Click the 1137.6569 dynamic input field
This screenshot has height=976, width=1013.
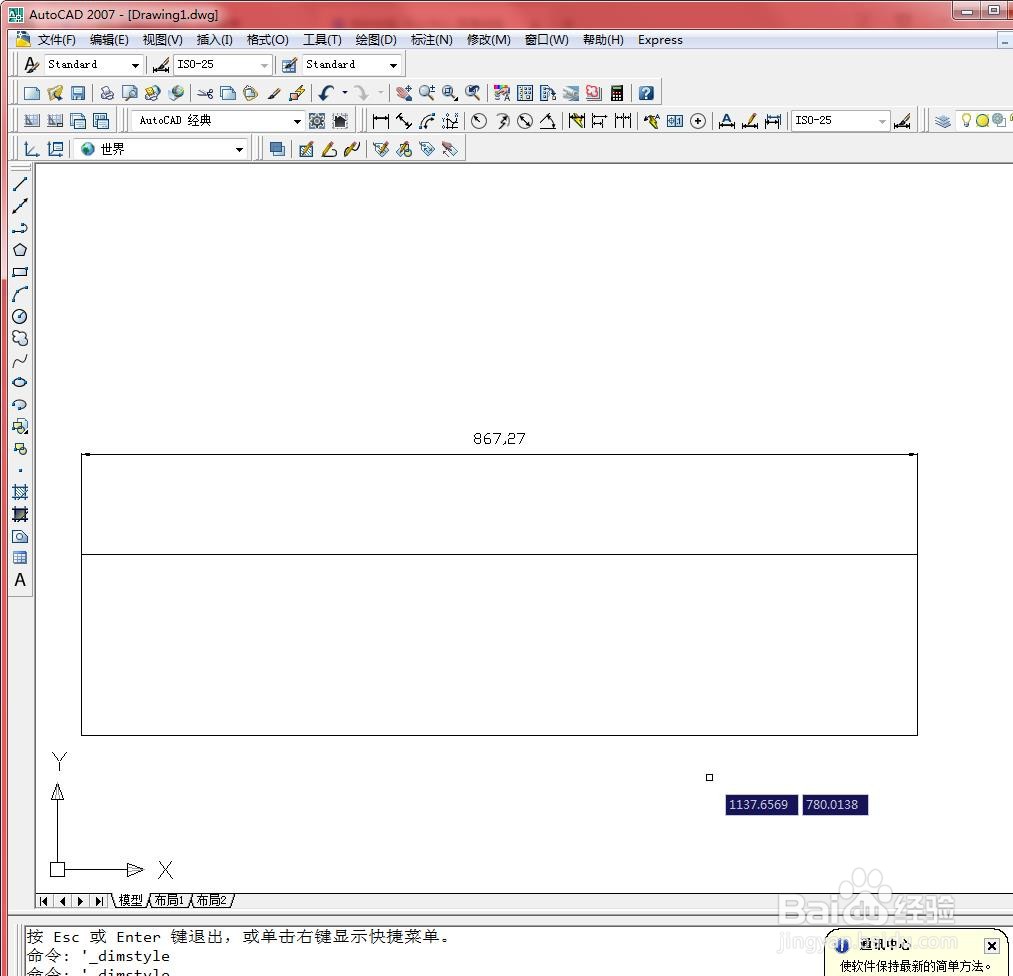pyautogui.click(x=761, y=805)
